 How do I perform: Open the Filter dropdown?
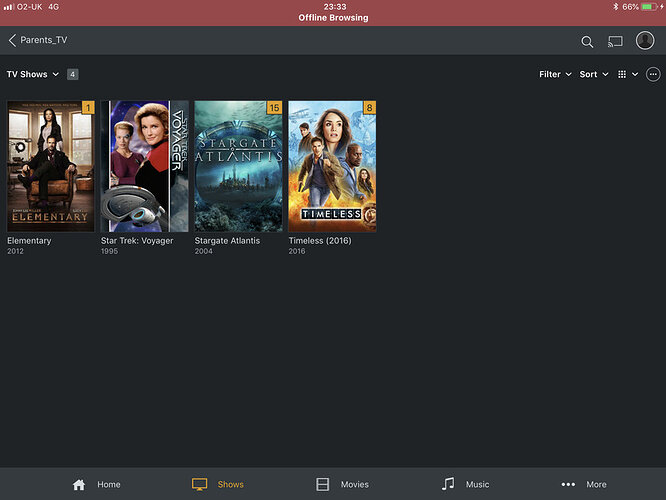[x=555, y=74]
